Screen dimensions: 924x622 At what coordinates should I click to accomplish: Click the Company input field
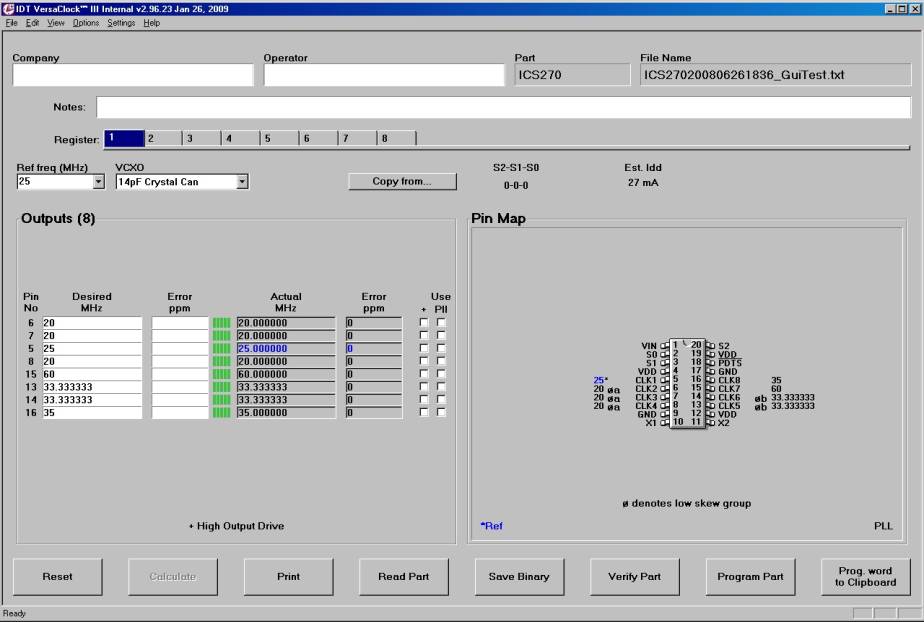tap(133, 75)
